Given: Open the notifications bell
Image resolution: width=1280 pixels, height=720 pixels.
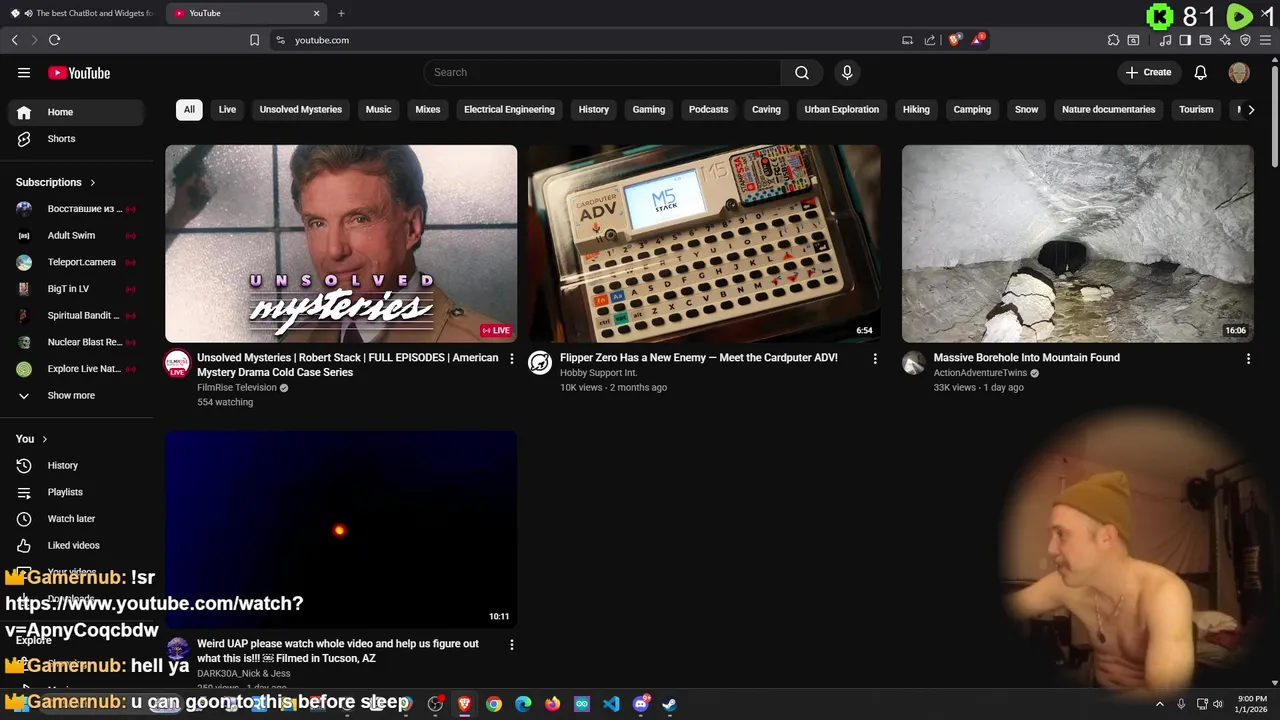Looking at the screenshot, I should 1201,72.
